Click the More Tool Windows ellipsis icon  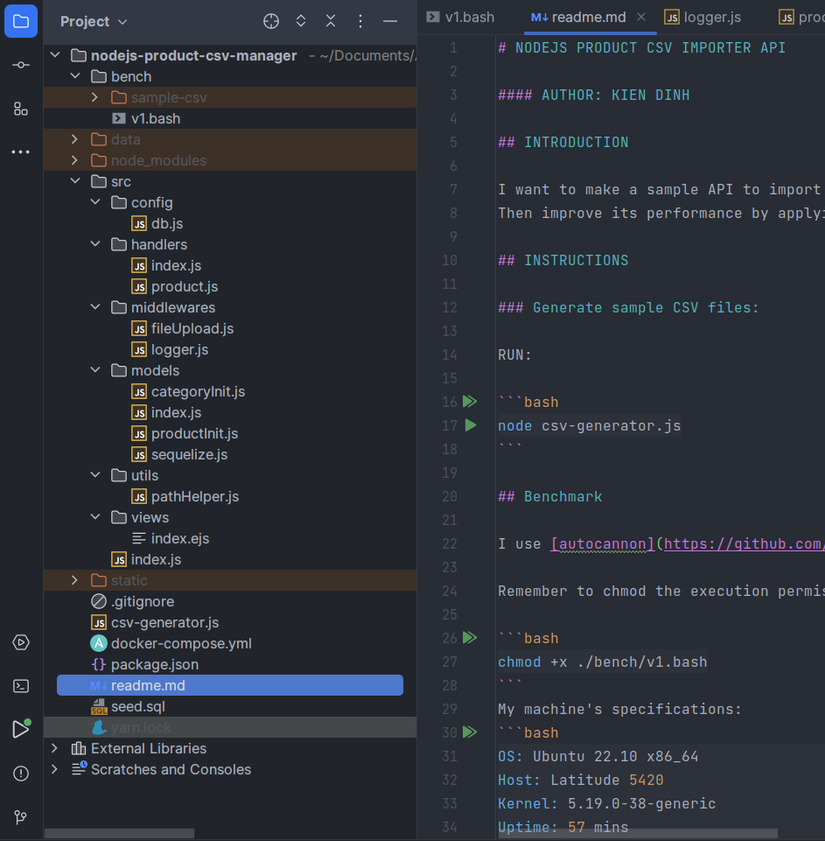click(20, 152)
